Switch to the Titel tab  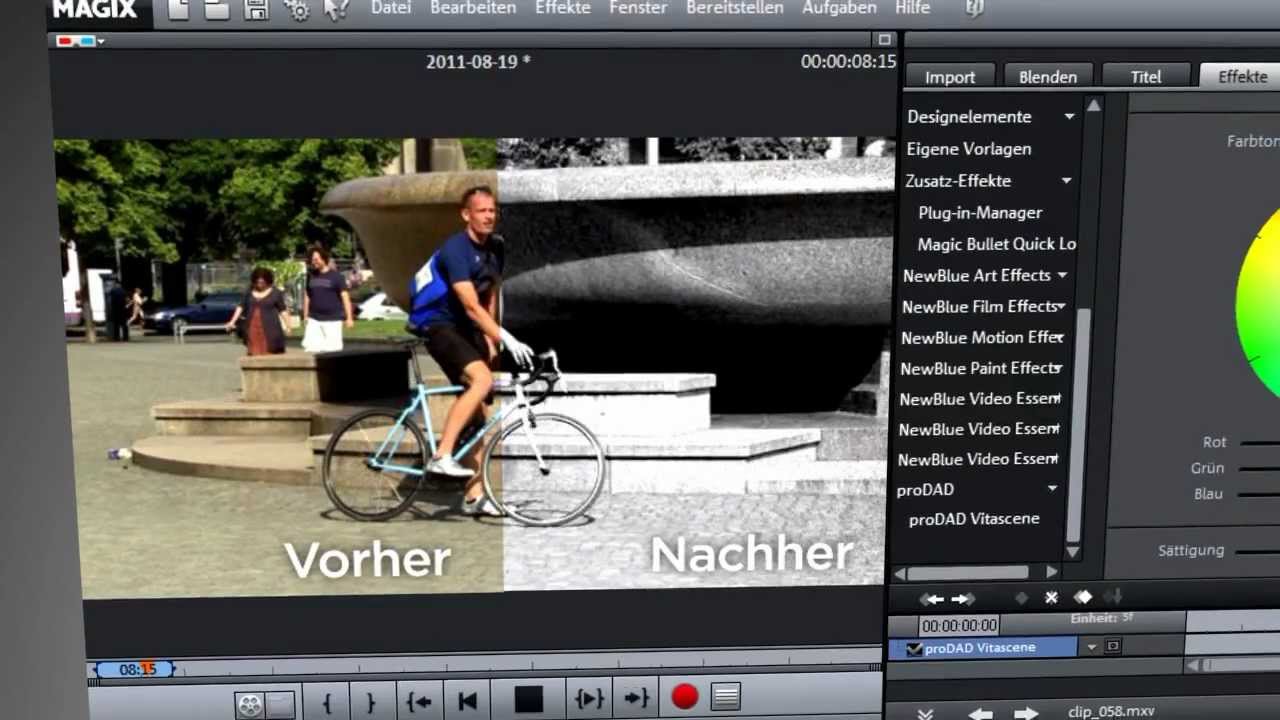pyautogui.click(x=1146, y=77)
